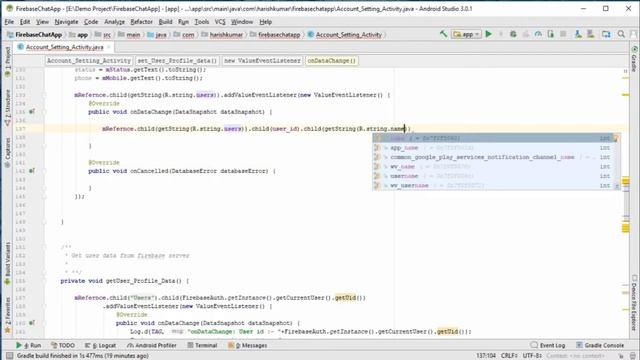Open the Edit menu
This screenshot has height=360, width=640.
[25, 22]
